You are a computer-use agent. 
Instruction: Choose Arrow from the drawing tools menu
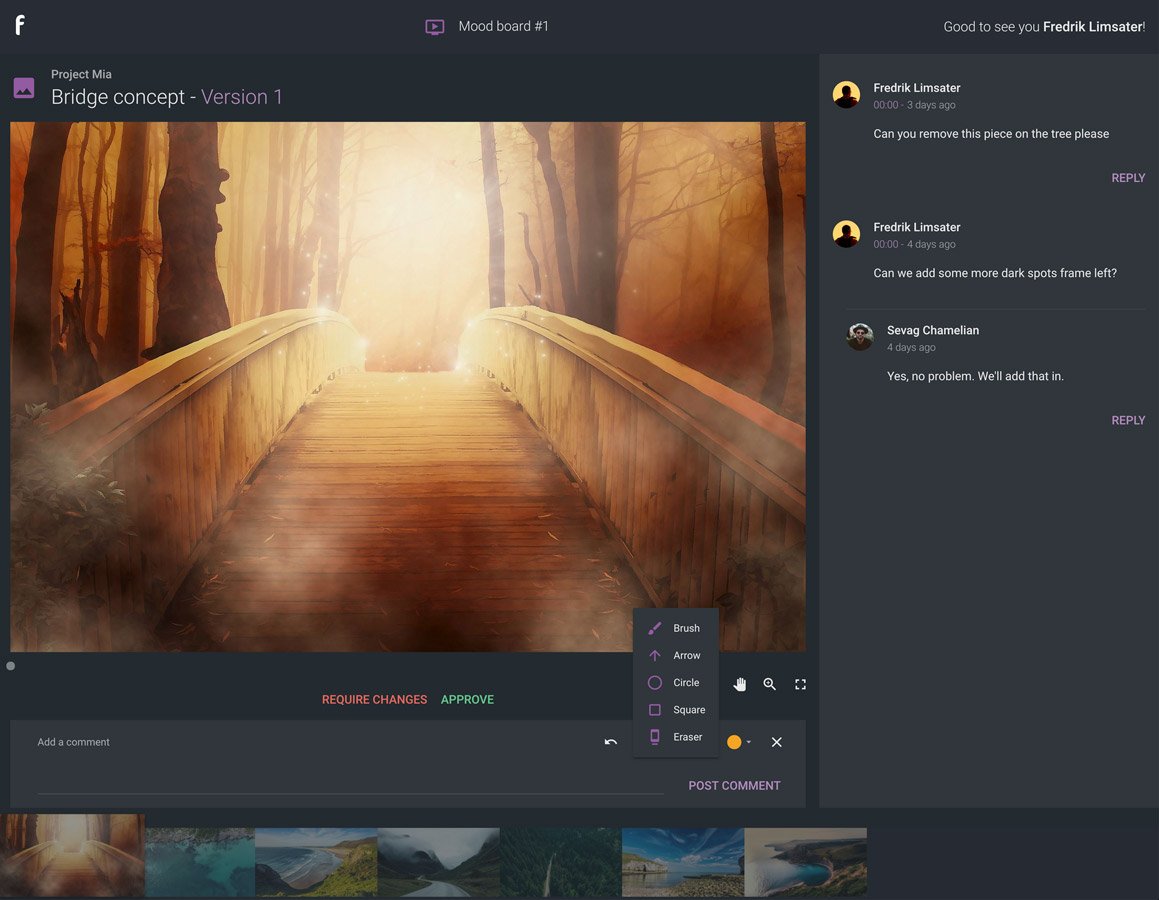[676, 655]
